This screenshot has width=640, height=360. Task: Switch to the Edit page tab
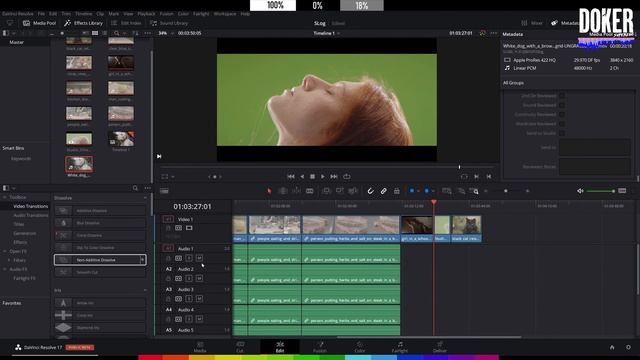280,347
